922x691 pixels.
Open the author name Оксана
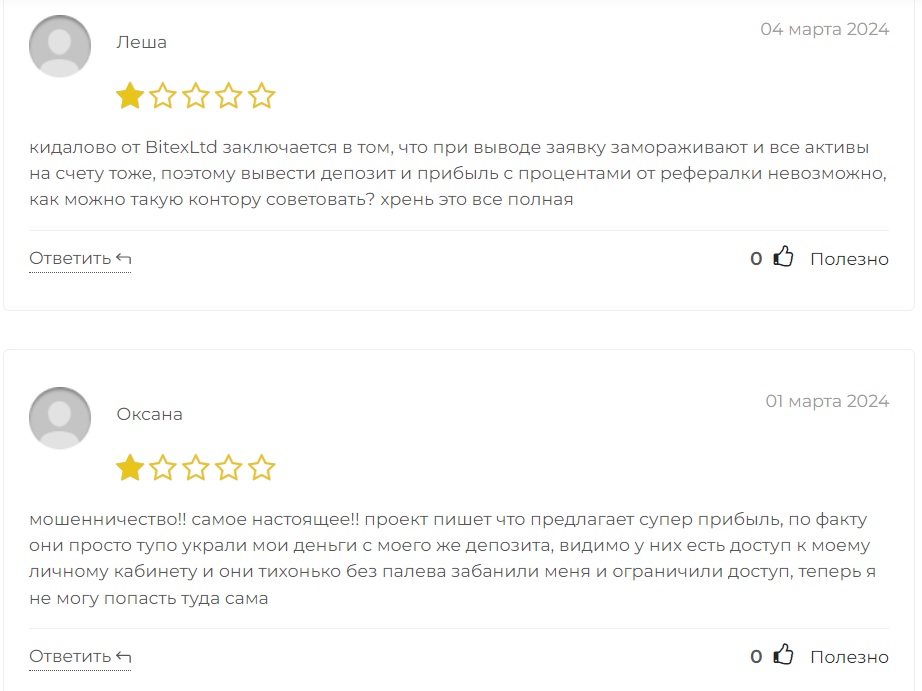[x=149, y=415]
